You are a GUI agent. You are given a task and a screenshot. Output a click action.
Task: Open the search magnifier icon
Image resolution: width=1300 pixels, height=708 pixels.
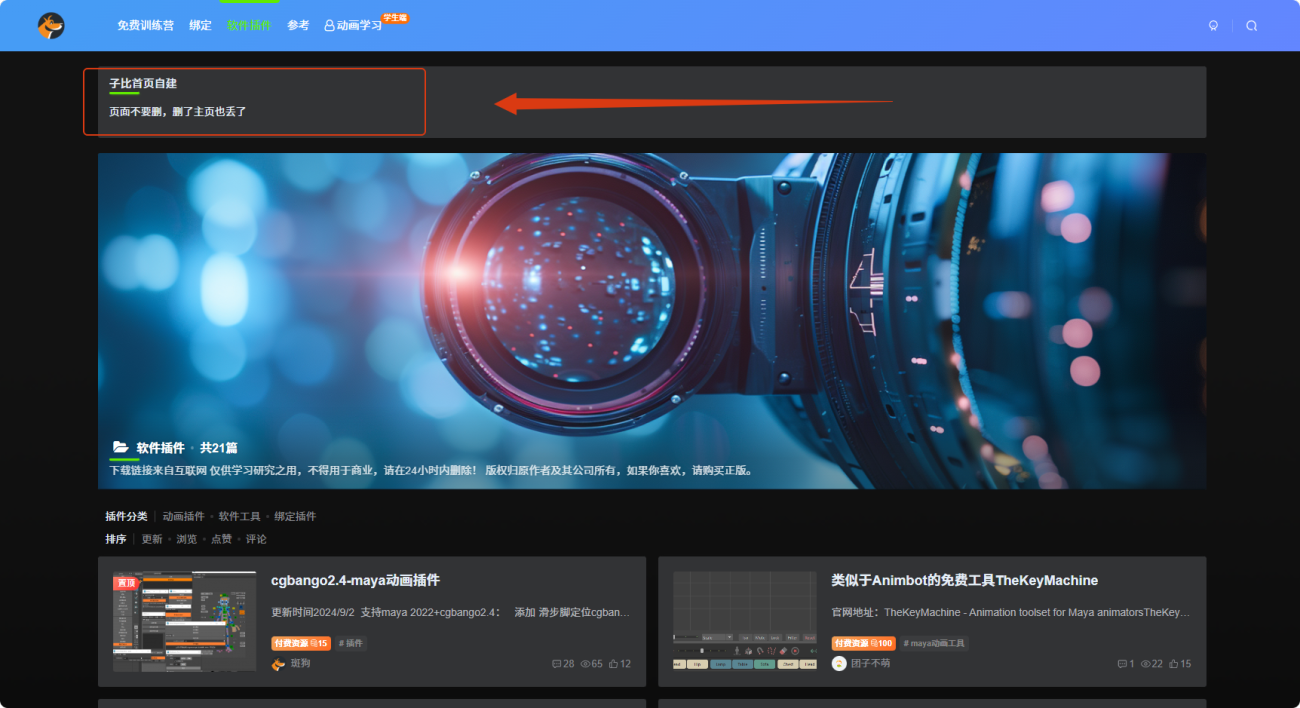[1251, 25]
